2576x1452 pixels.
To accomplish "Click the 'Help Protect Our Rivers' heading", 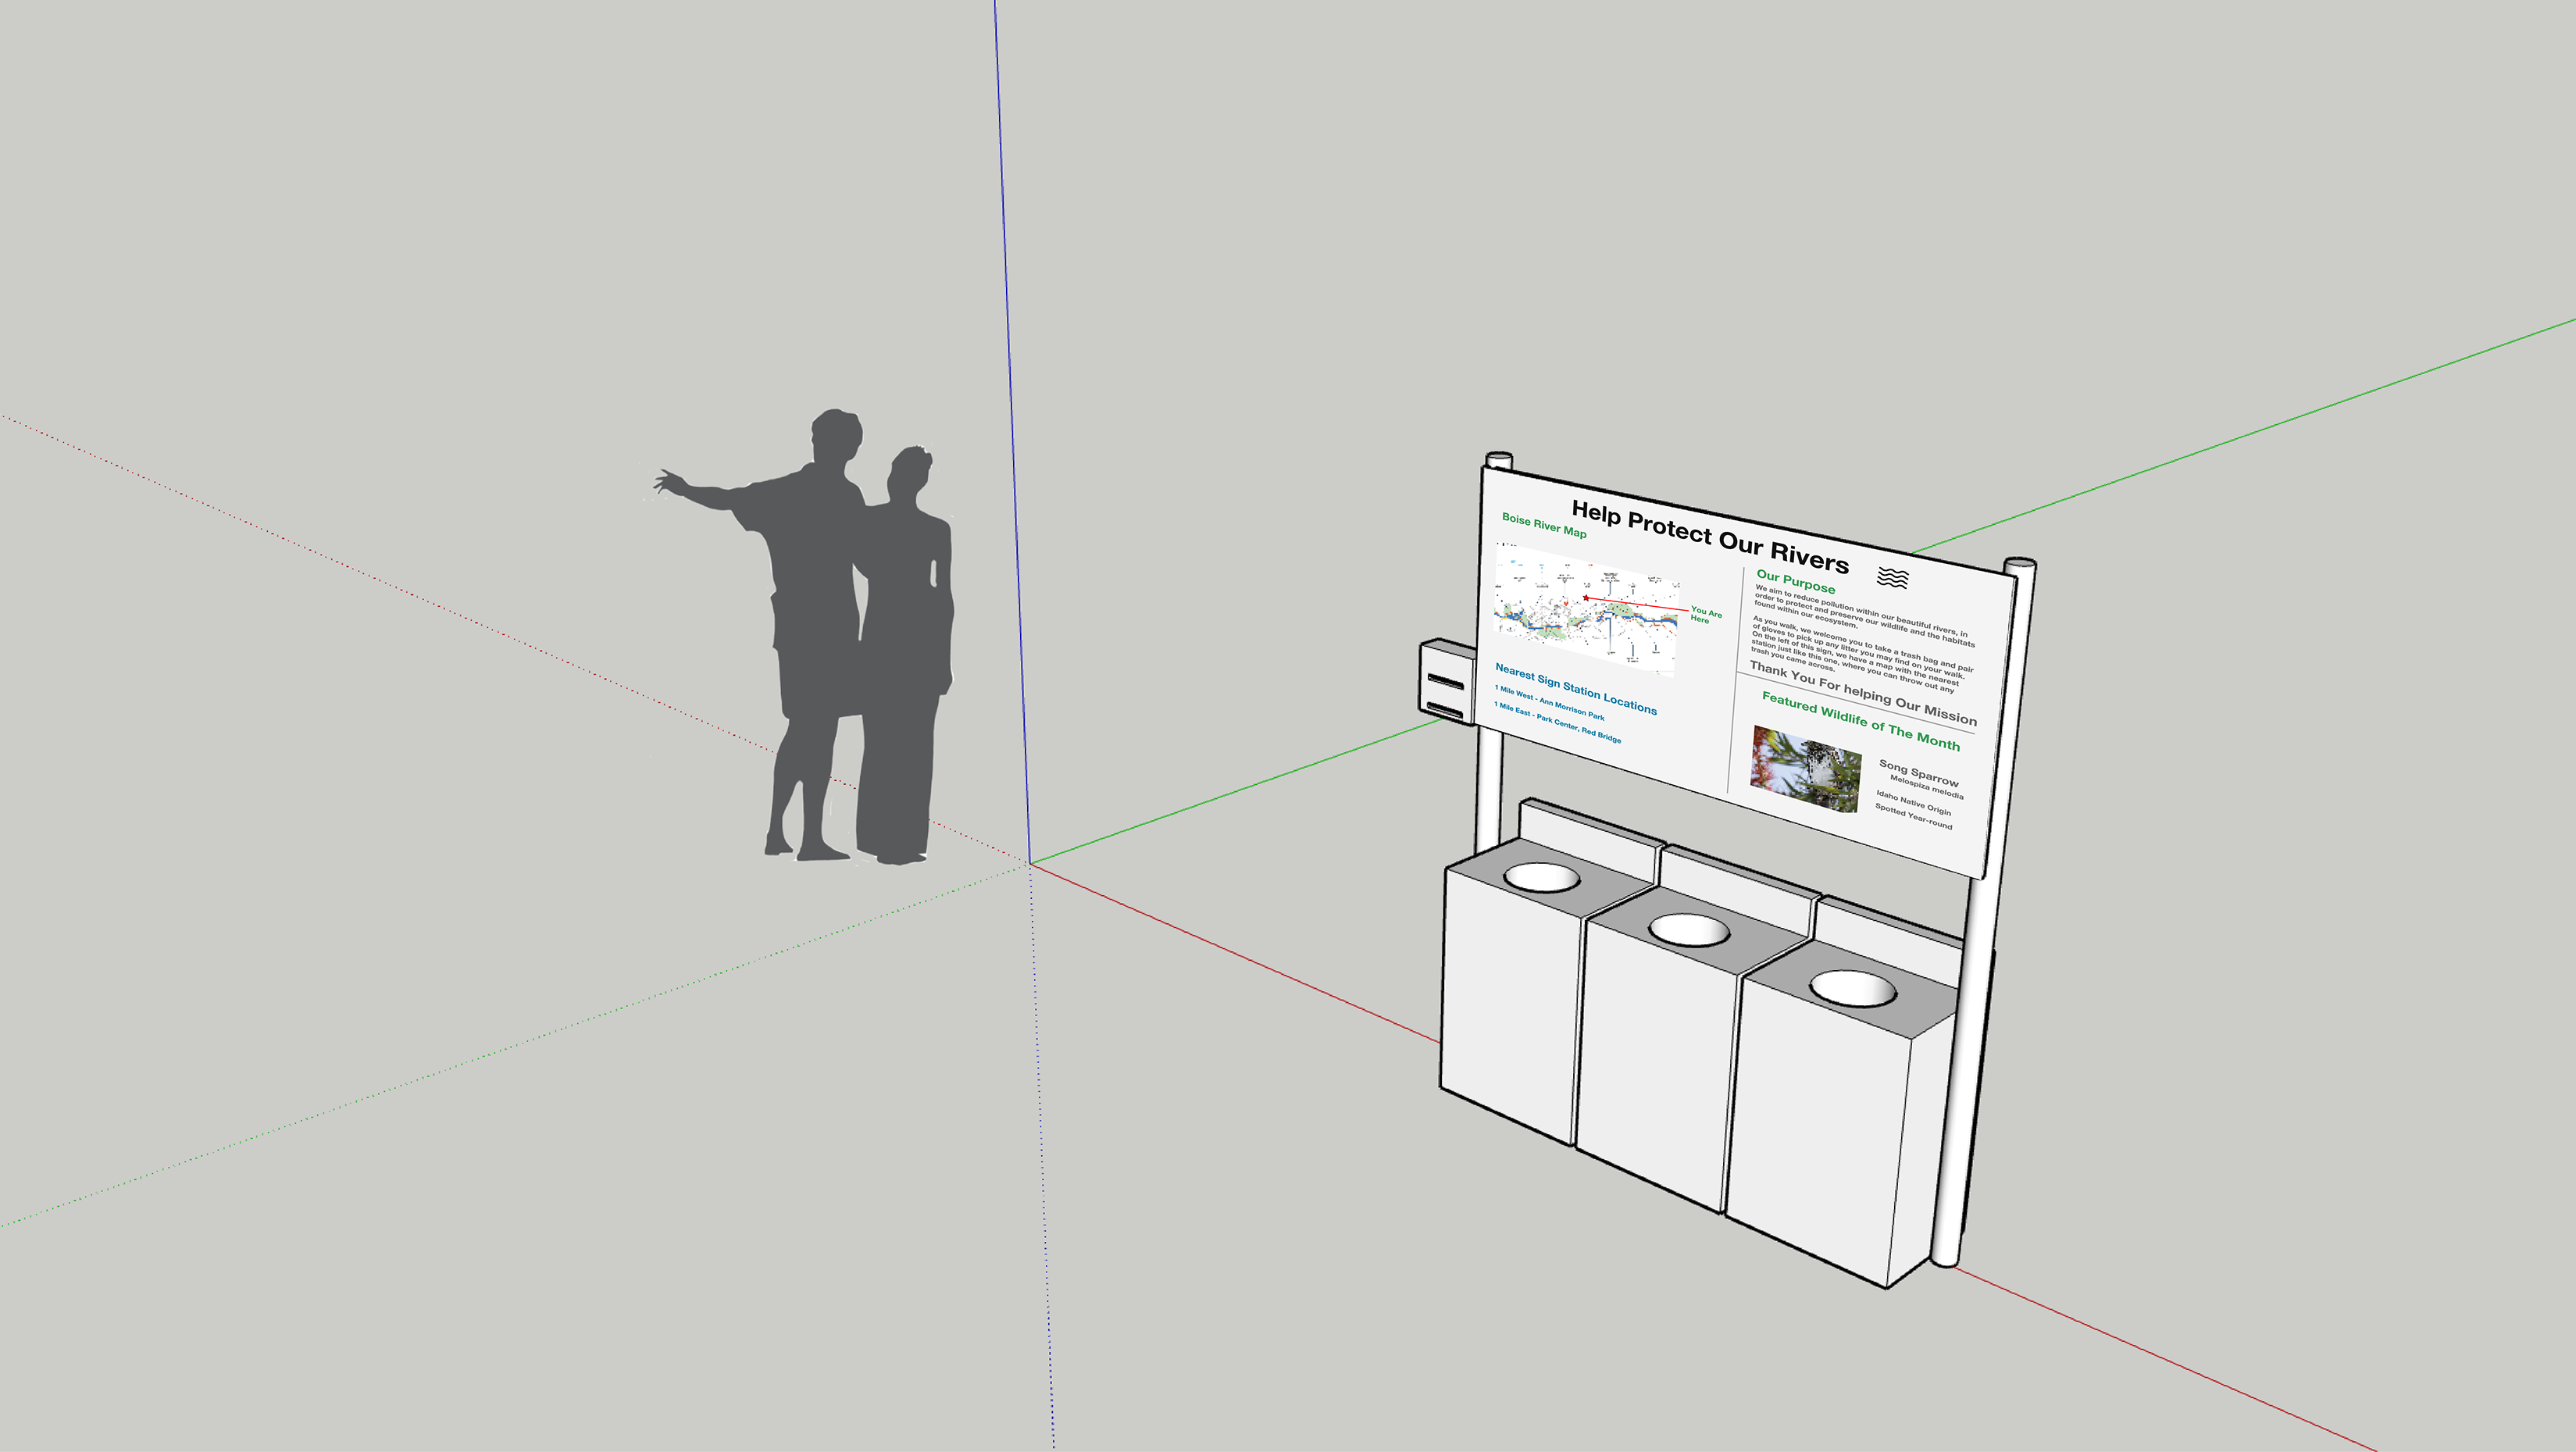I will [1710, 537].
